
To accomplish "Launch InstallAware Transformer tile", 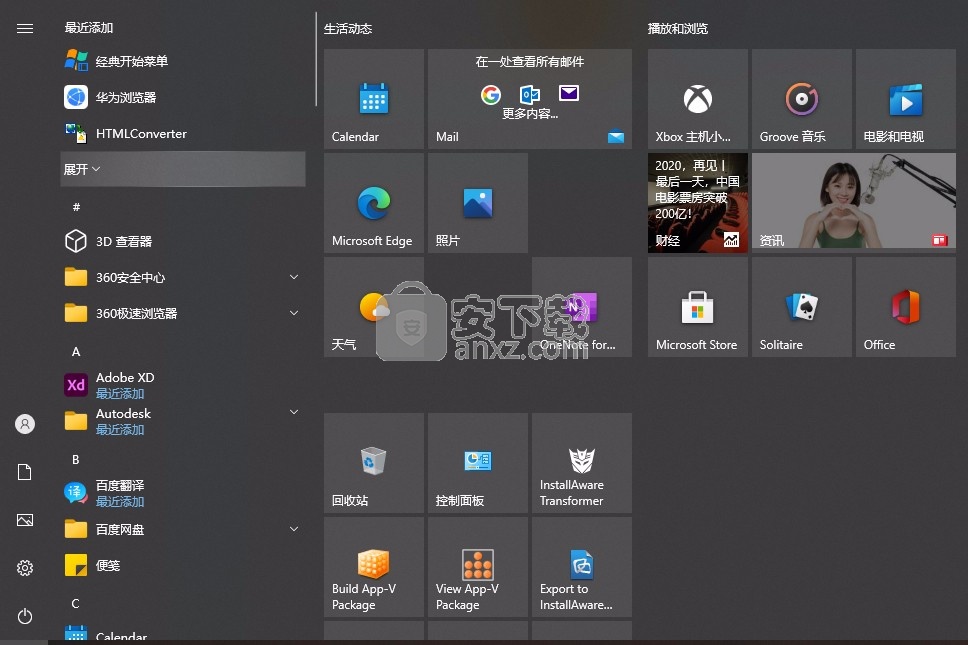I will 582,463.
